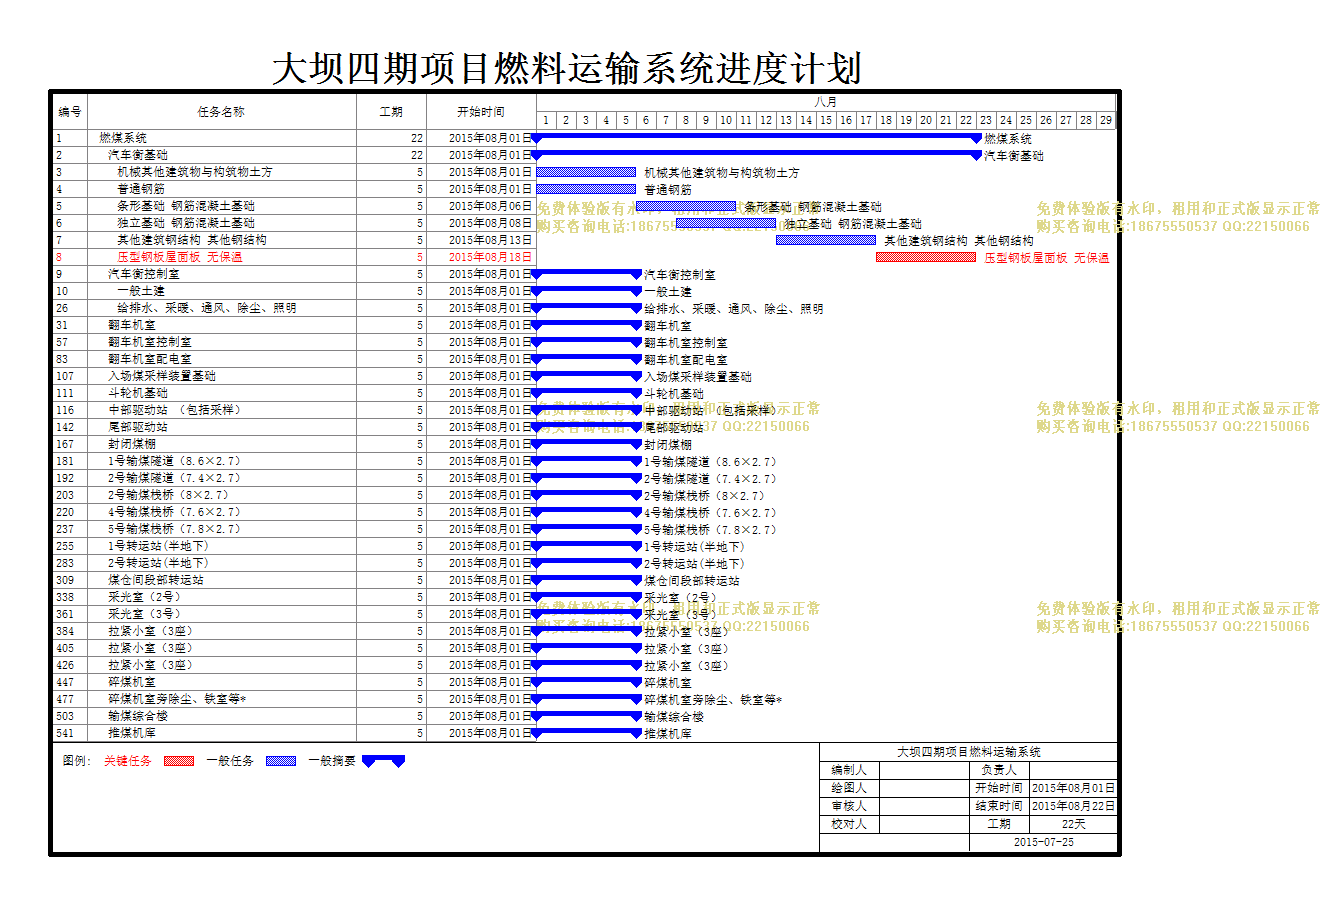Screen dimensions: 1320x903
Task: Click the 编号 column header
Action: (70, 111)
